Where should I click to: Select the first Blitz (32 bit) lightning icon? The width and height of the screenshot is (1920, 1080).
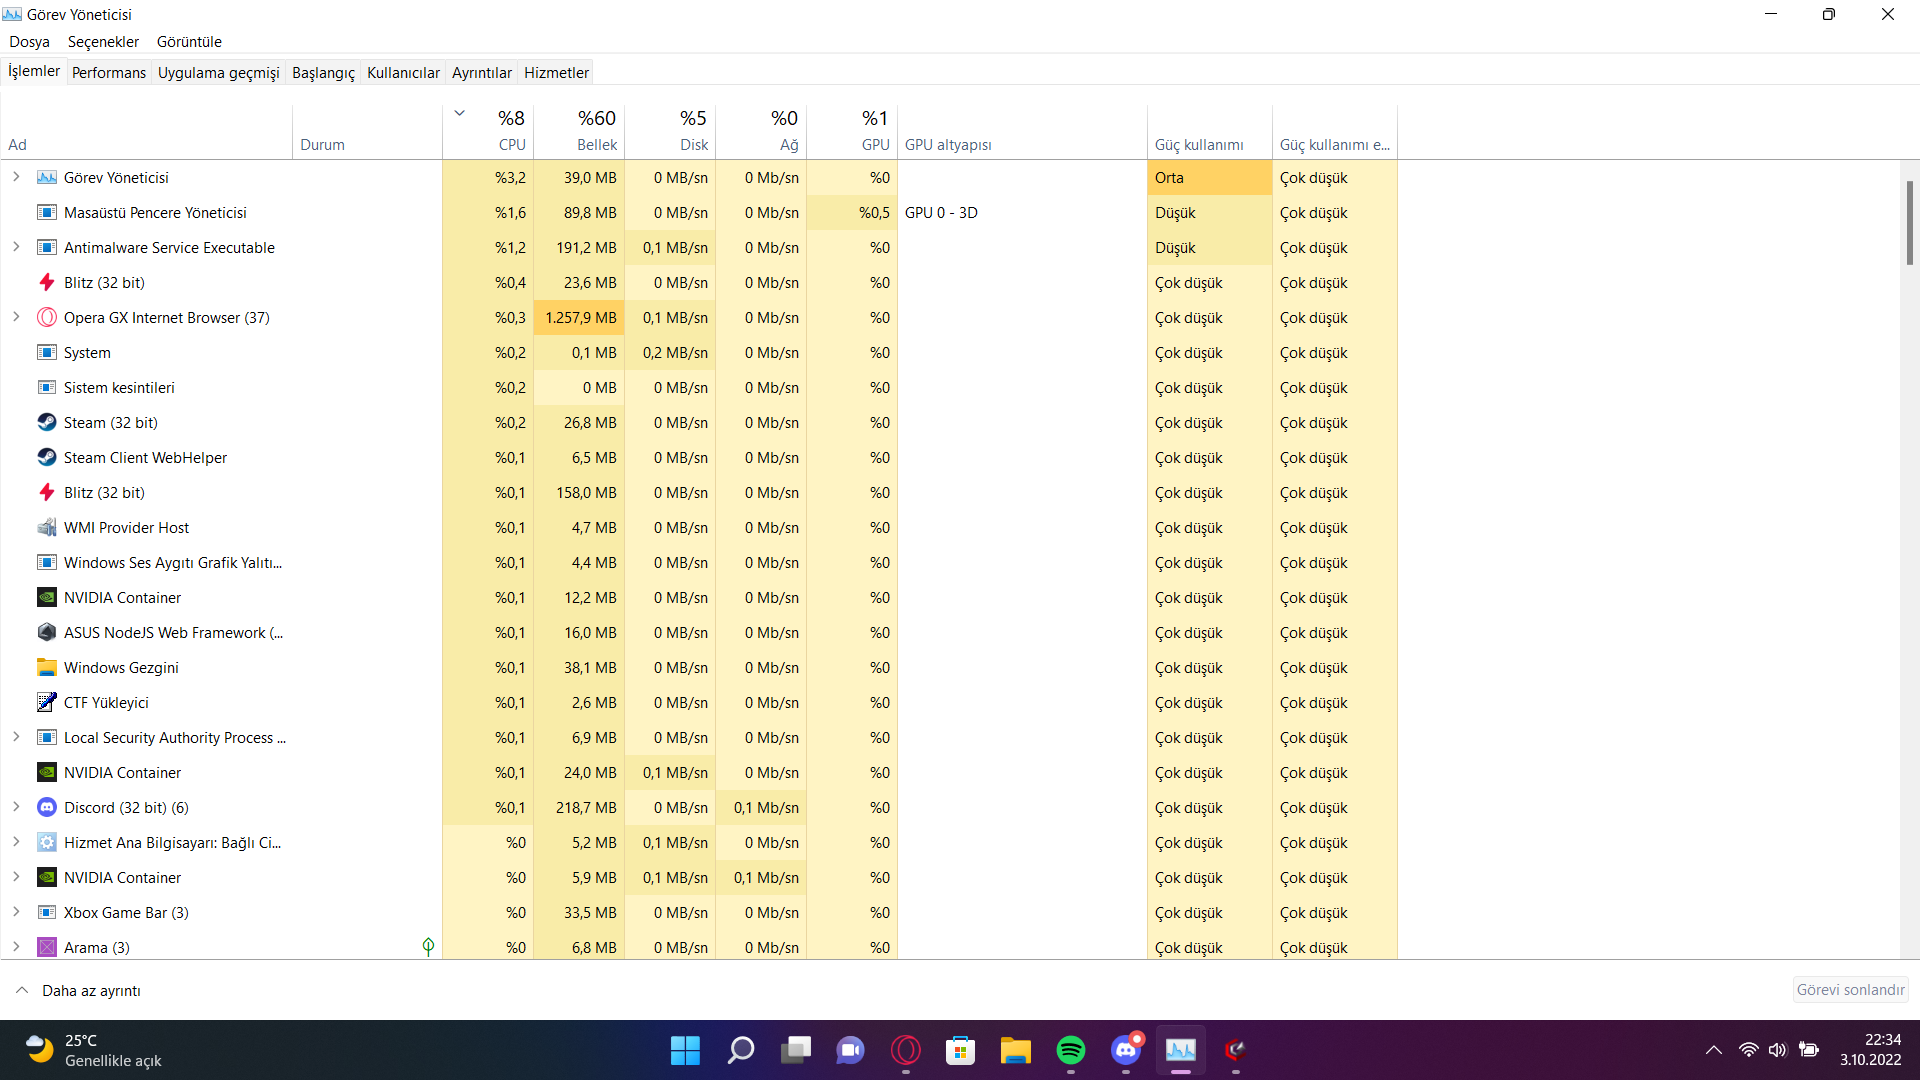[47, 283]
